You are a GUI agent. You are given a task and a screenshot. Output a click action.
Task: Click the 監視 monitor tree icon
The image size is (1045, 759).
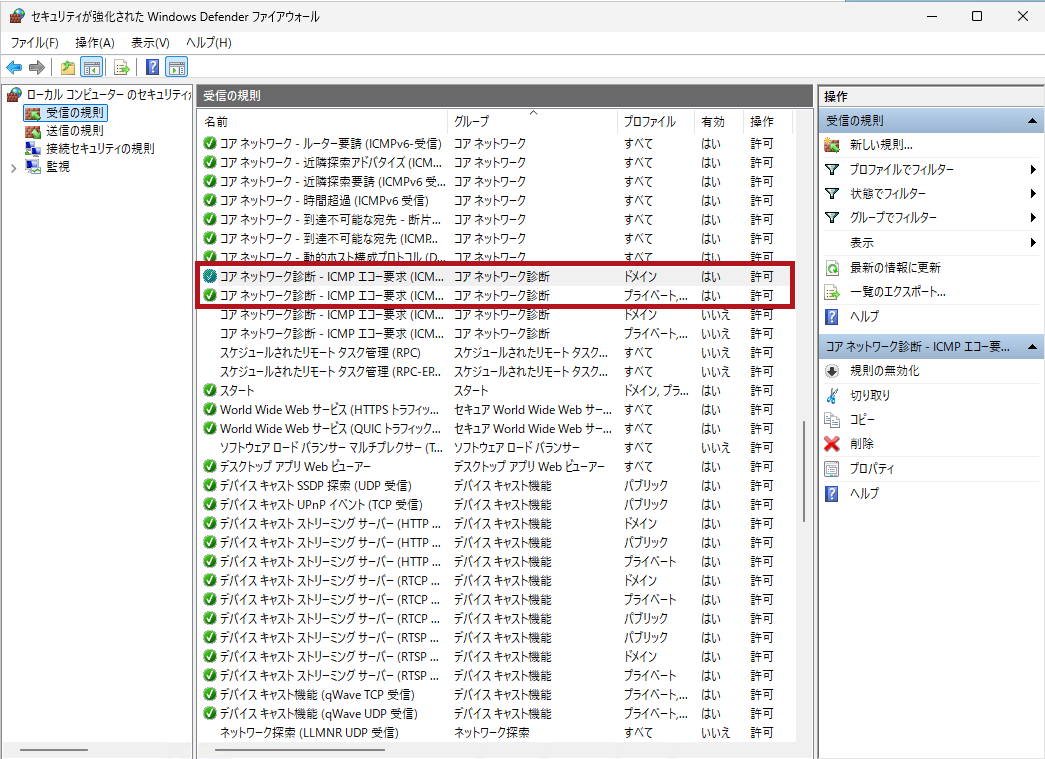tap(33, 167)
